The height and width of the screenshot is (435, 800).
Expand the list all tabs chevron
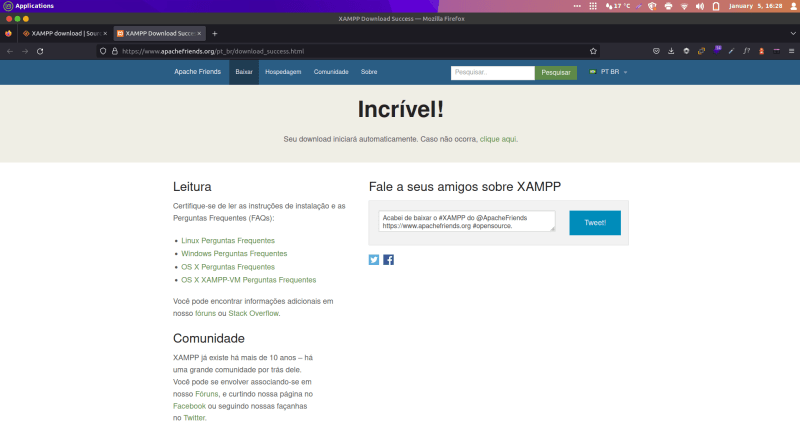tap(793, 34)
